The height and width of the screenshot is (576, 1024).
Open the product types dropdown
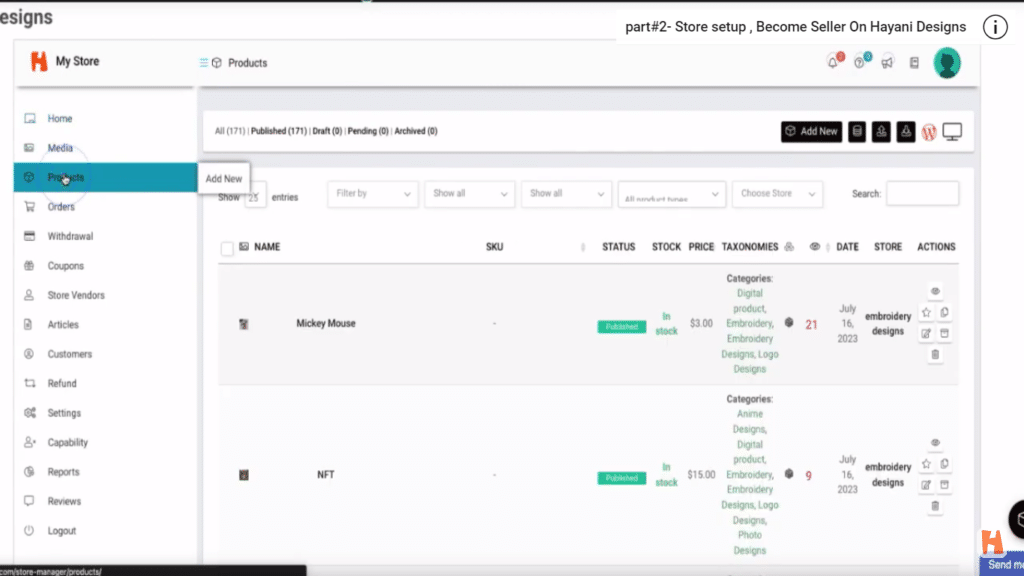point(671,195)
